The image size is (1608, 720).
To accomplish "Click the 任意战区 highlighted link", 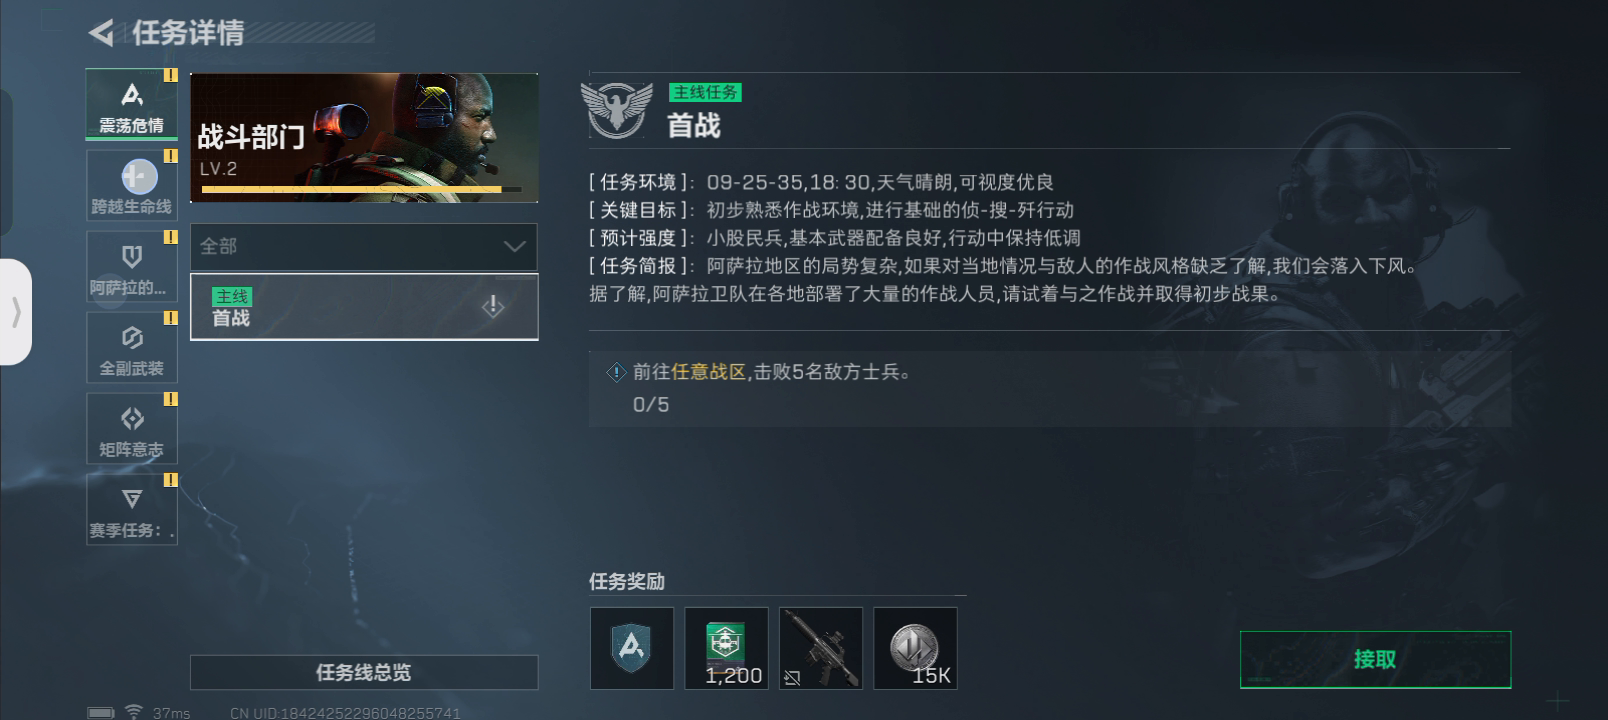I will click(709, 372).
